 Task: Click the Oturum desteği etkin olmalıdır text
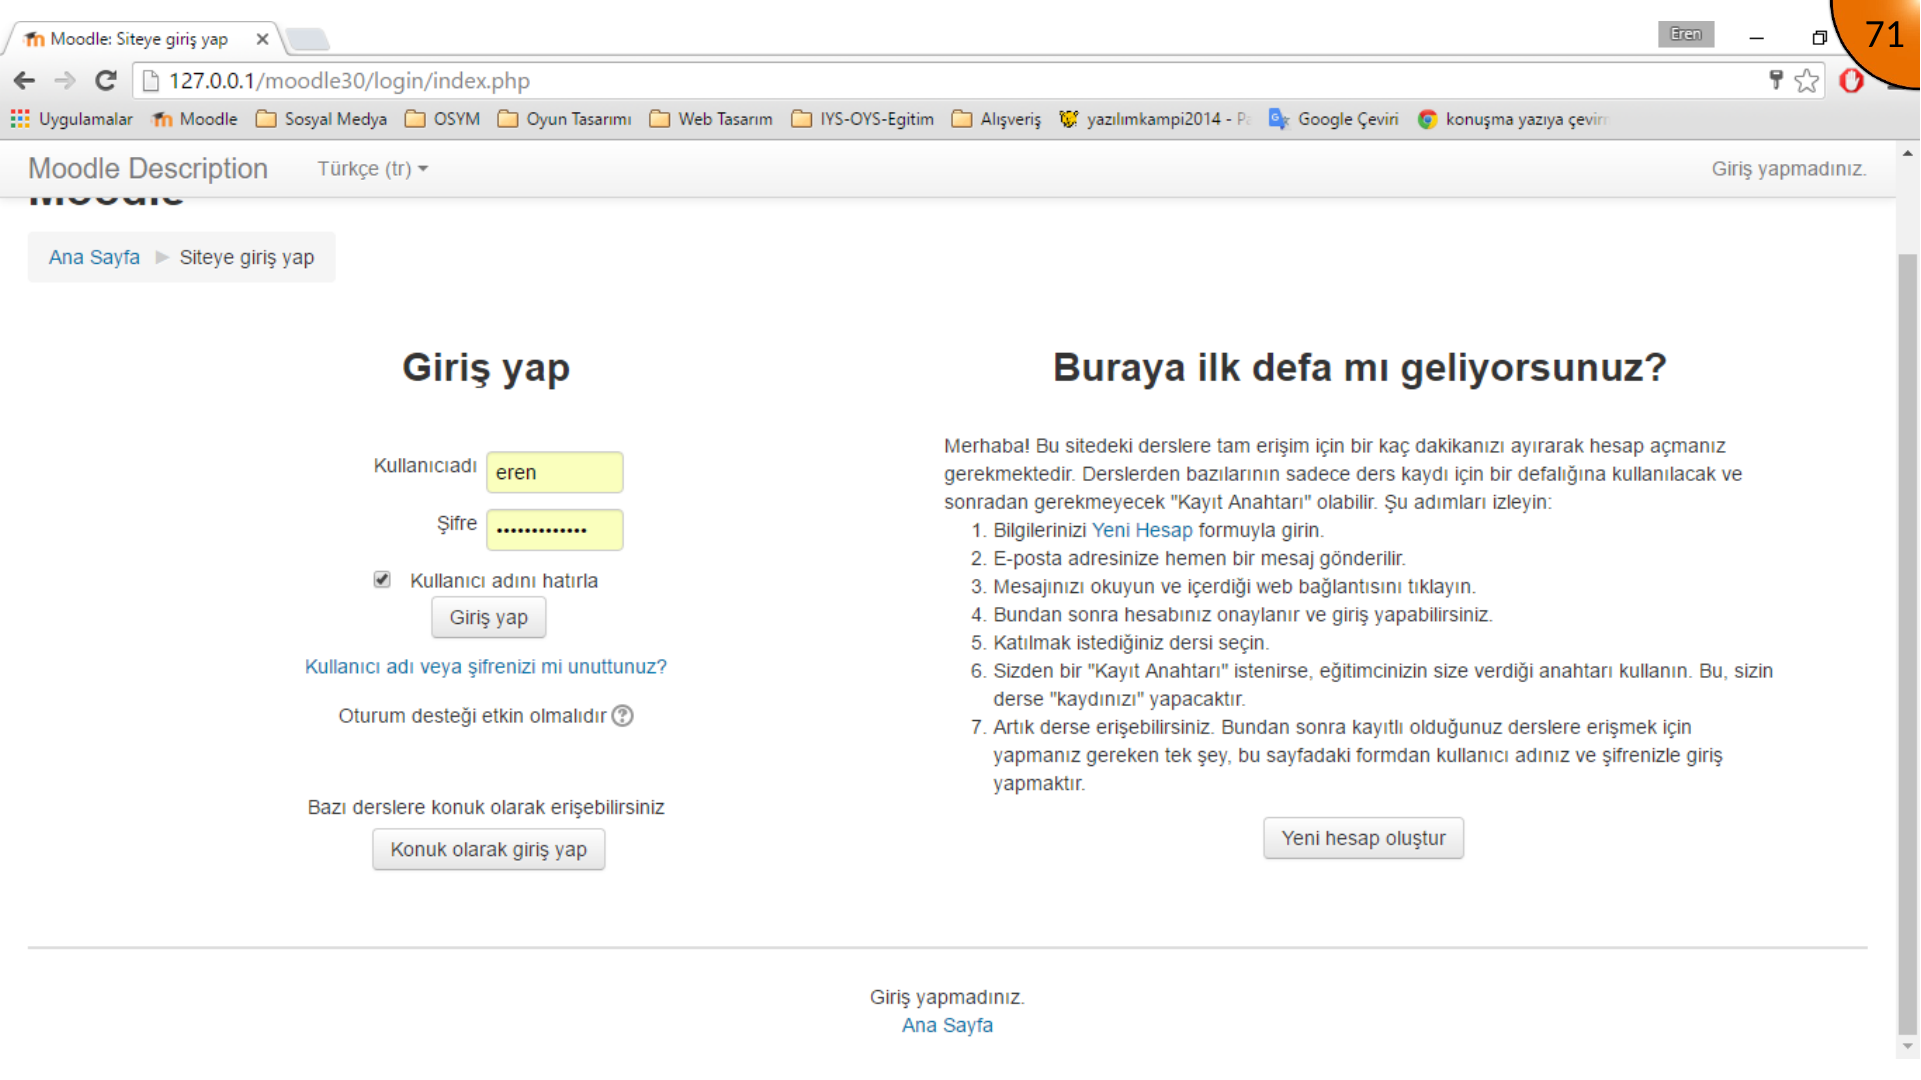coord(472,716)
